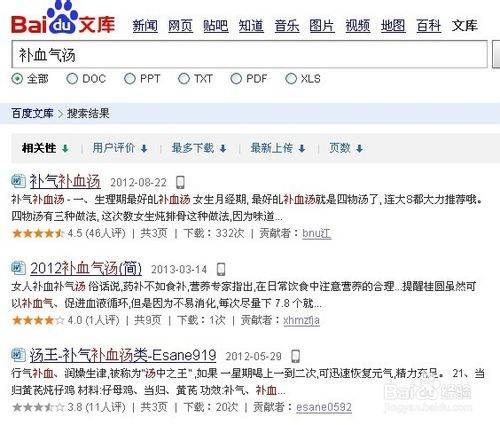500x425 pixels.
Task: Select the PPT radio button
Action: [130, 79]
